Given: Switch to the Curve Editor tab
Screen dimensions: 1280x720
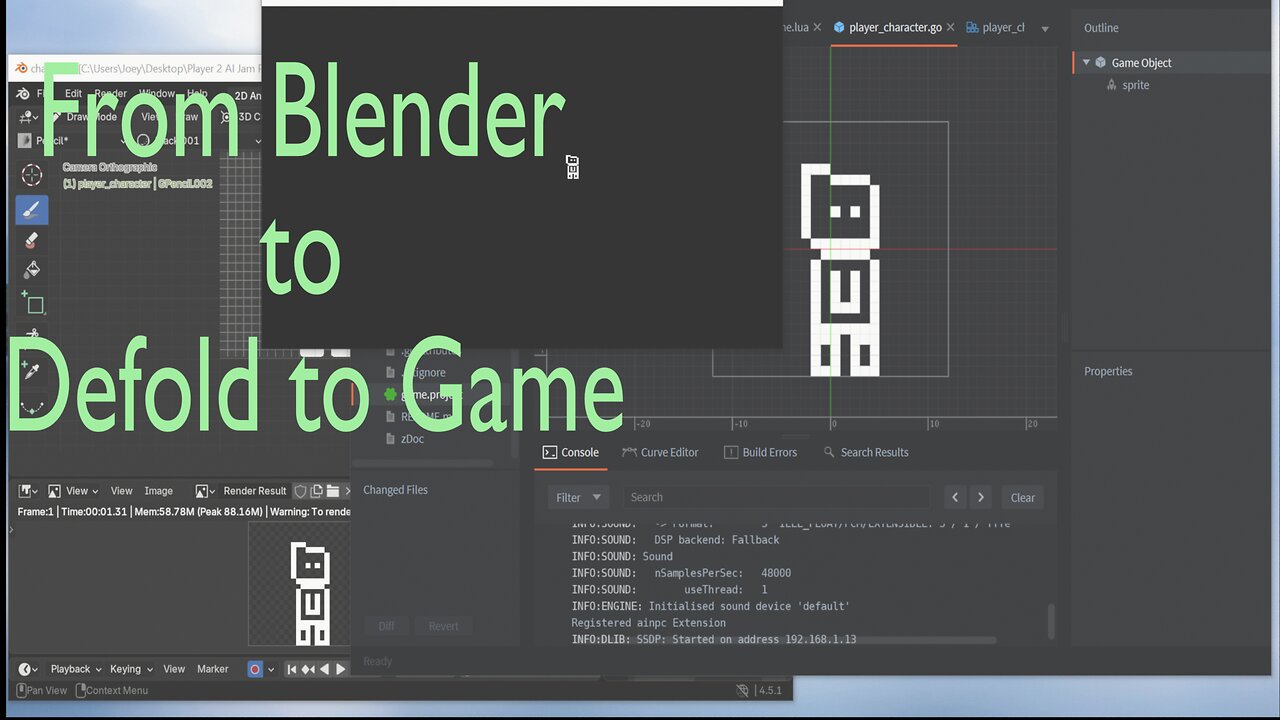Looking at the screenshot, I should coord(660,452).
